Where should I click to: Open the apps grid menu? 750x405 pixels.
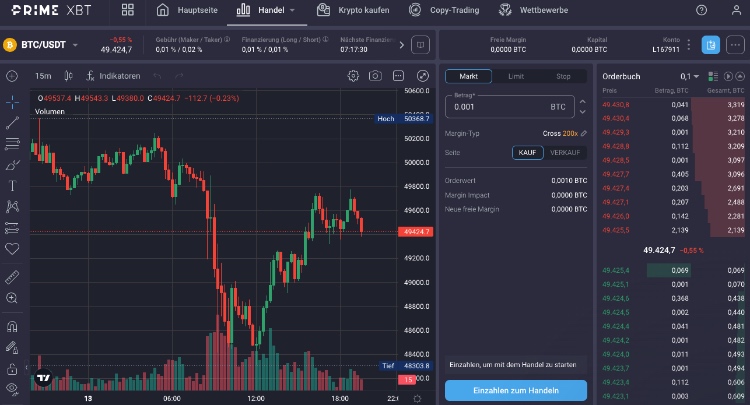click(x=128, y=11)
